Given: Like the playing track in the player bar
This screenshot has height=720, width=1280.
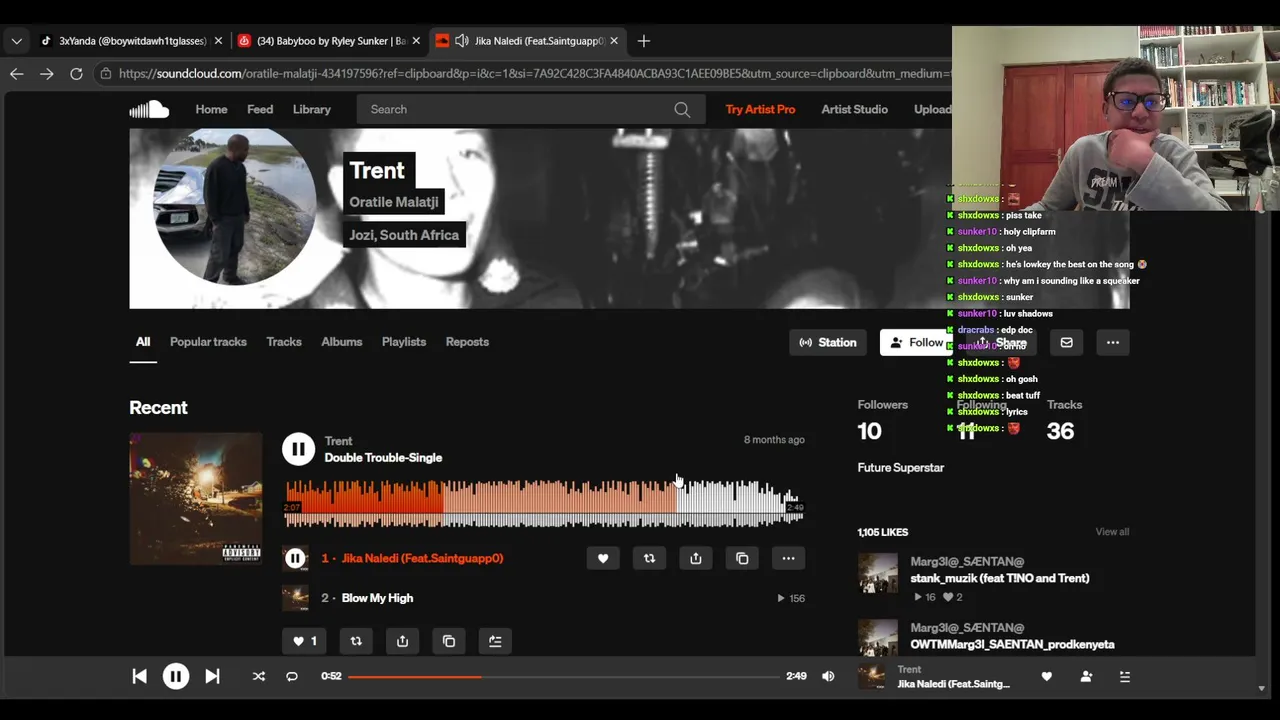Looking at the screenshot, I should point(1046,677).
